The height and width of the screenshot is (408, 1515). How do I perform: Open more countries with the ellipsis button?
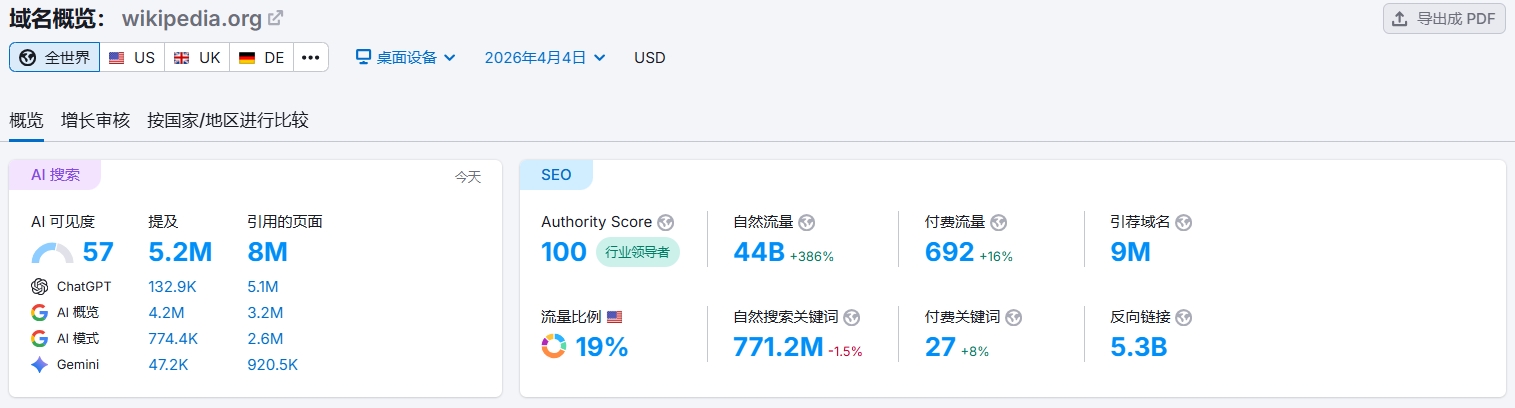(311, 57)
